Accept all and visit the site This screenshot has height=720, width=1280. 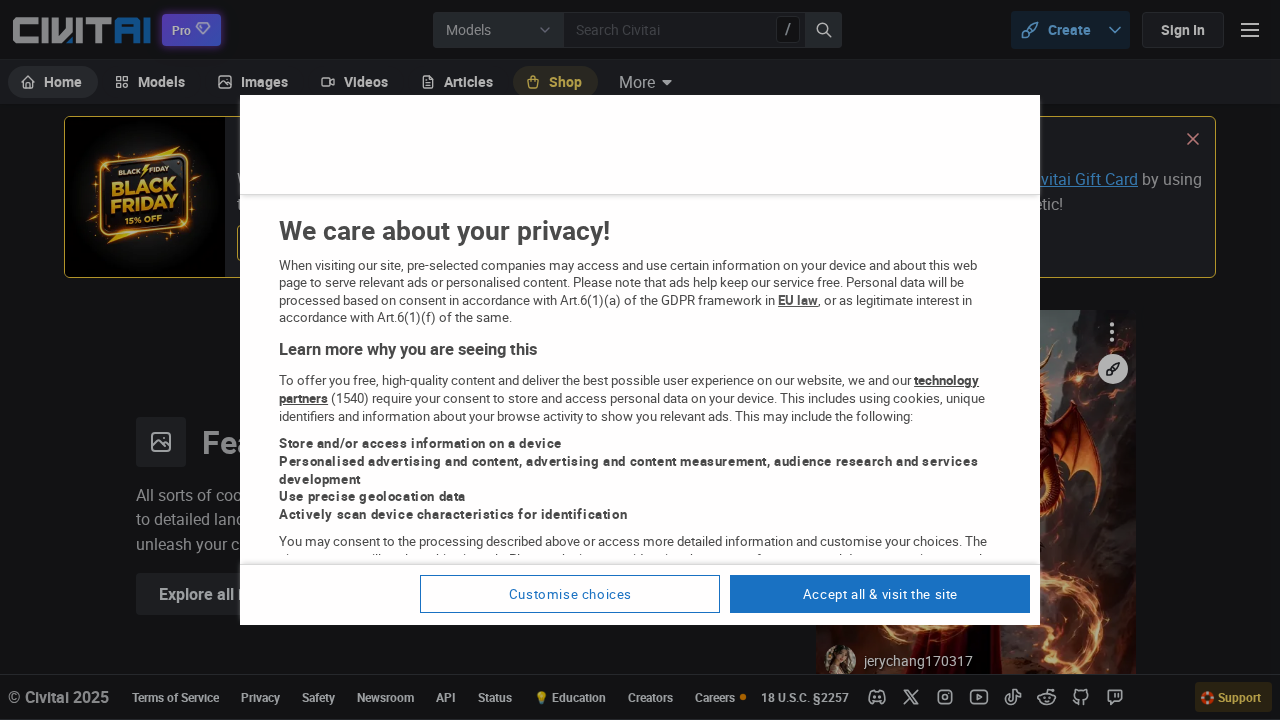click(x=879, y=594)
